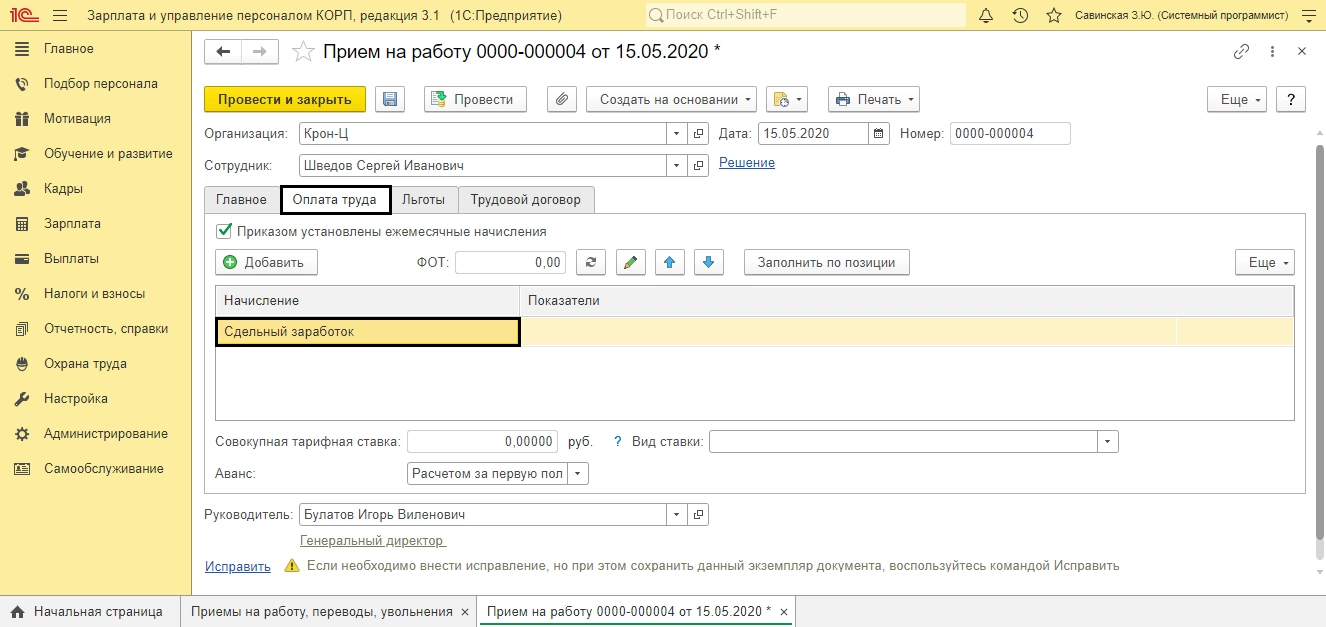The height and width of the screenshot is (627, 1326).
Task: Switch to the Оплата труда tab
Action: click(x=335, y=199)
